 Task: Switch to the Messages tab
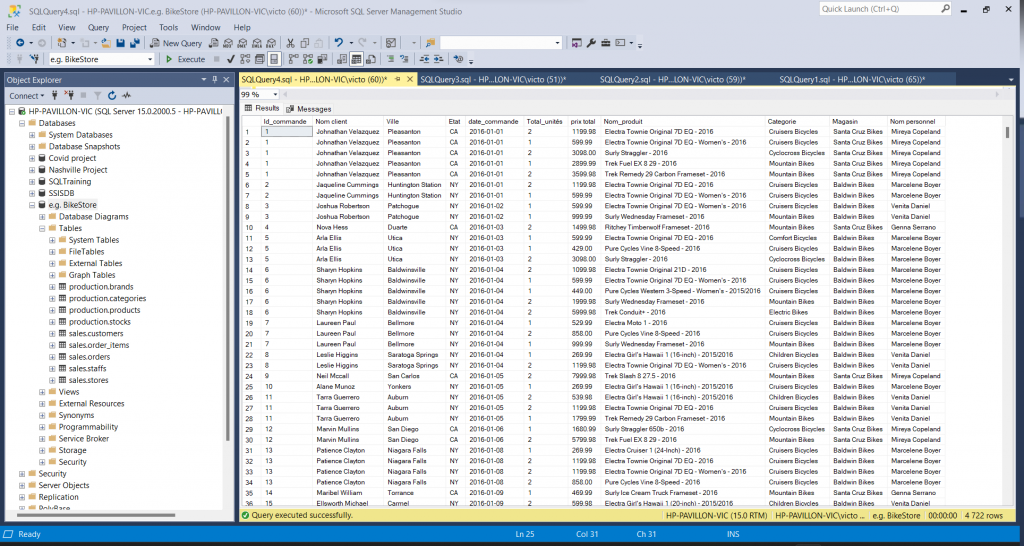(x=310, y=109)
